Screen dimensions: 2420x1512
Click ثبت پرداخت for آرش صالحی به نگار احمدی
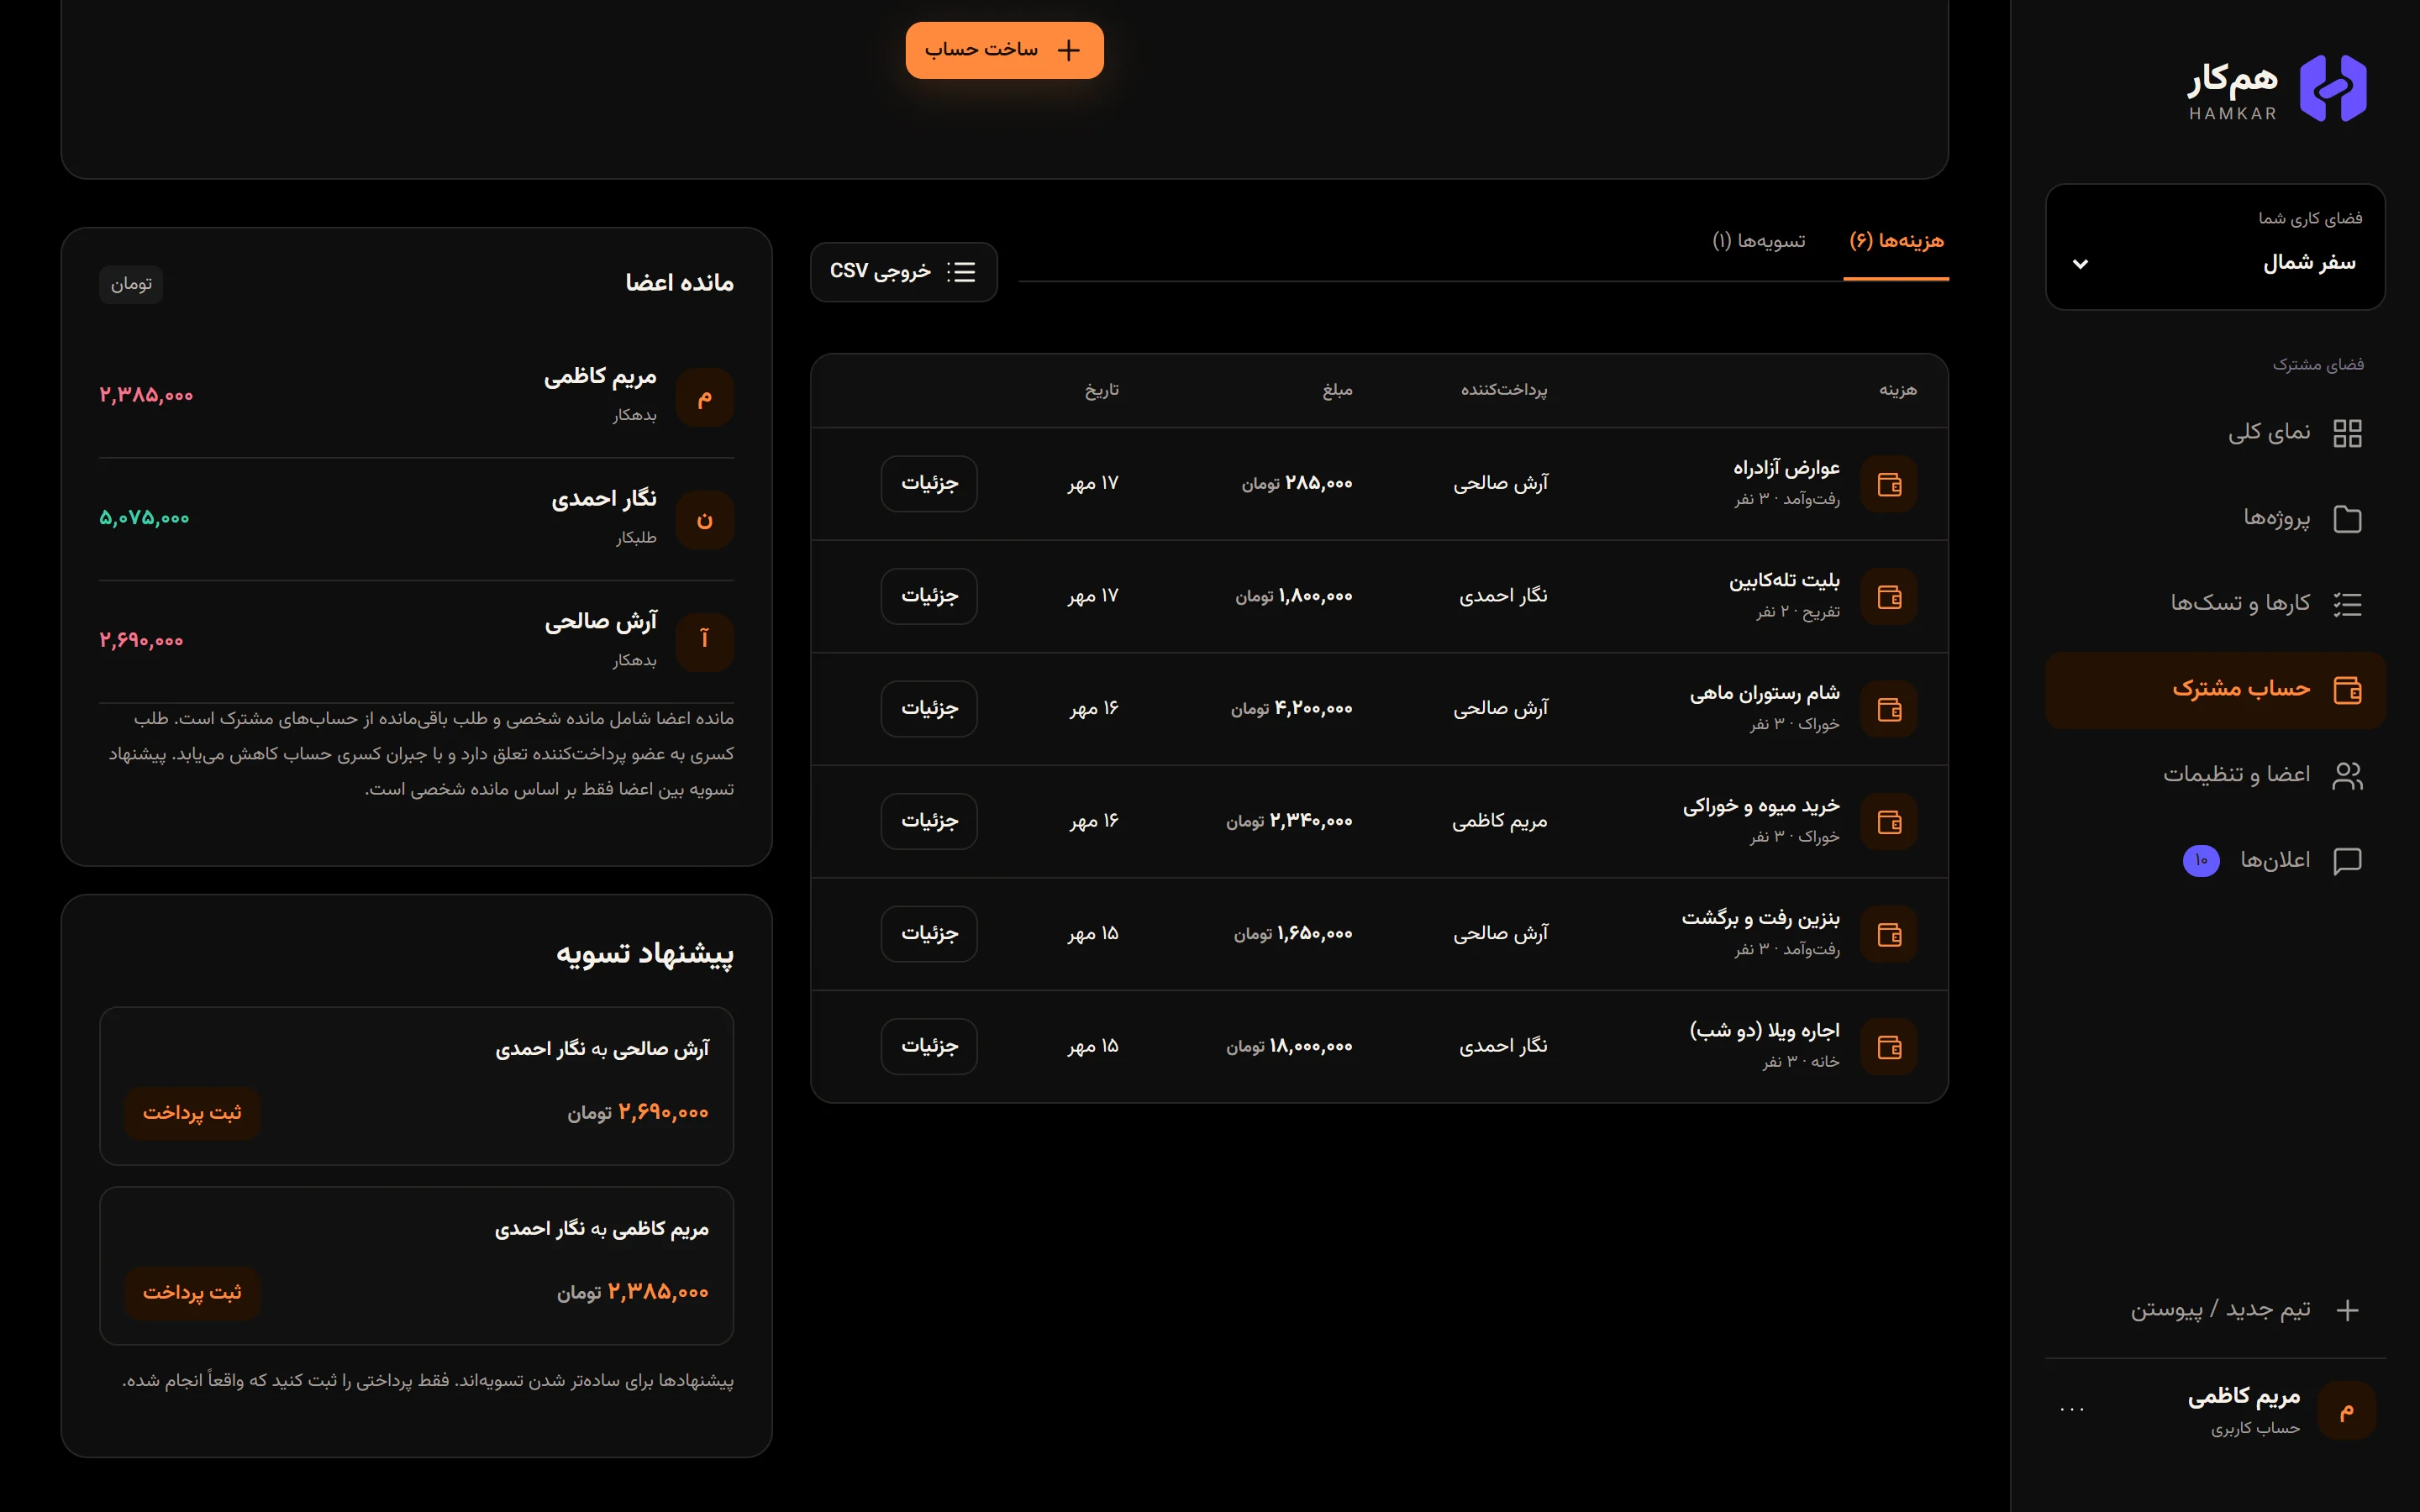click(x=192, y=1113)
